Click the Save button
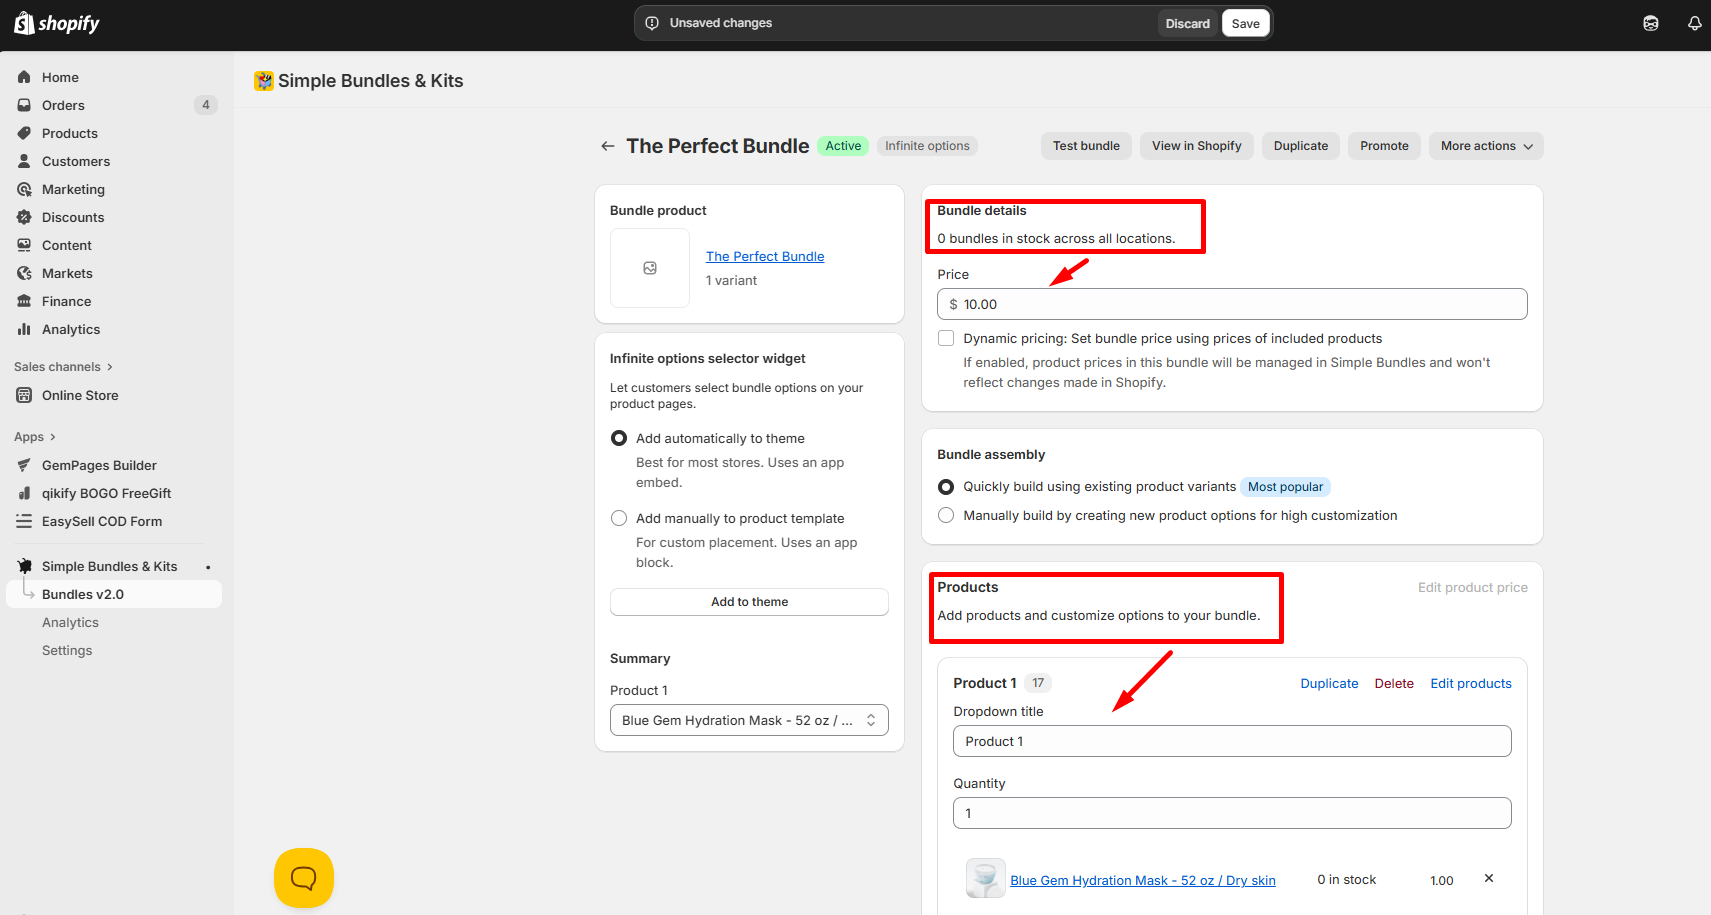 coord(1245,23)
